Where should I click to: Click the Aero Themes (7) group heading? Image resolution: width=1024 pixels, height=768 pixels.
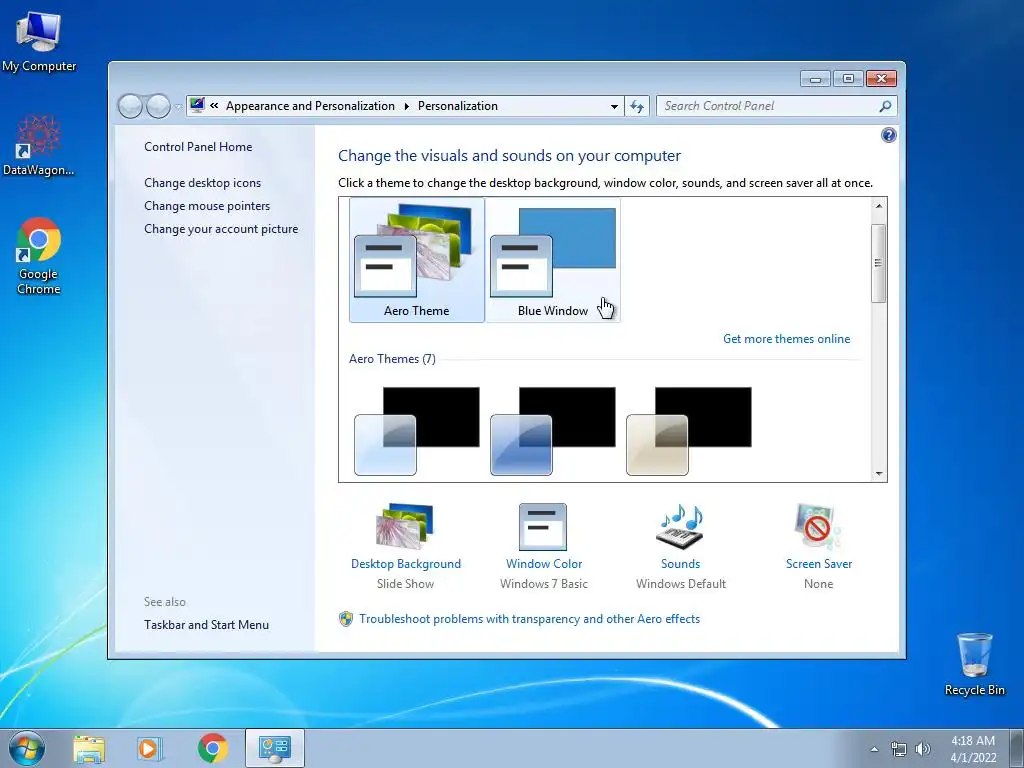click(x=392, y=359)
